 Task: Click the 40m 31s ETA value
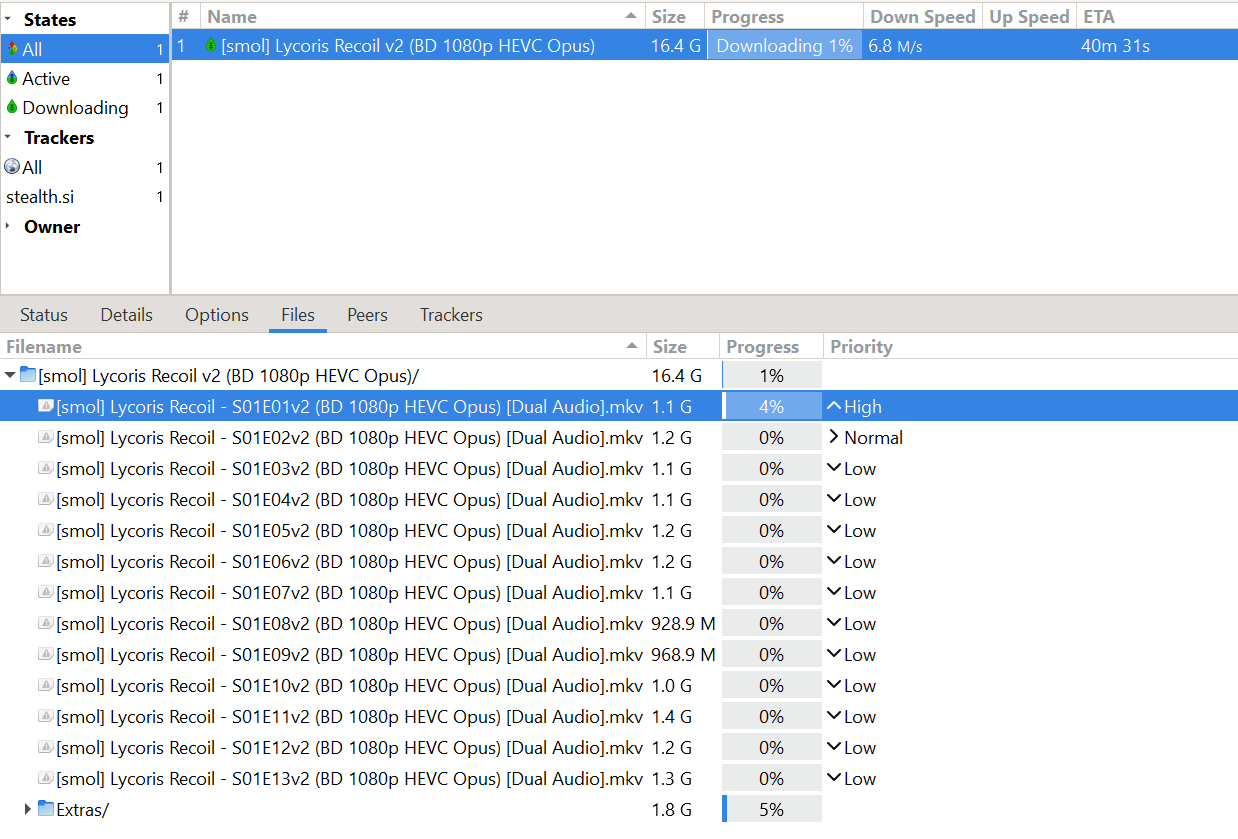point(1115,45)
